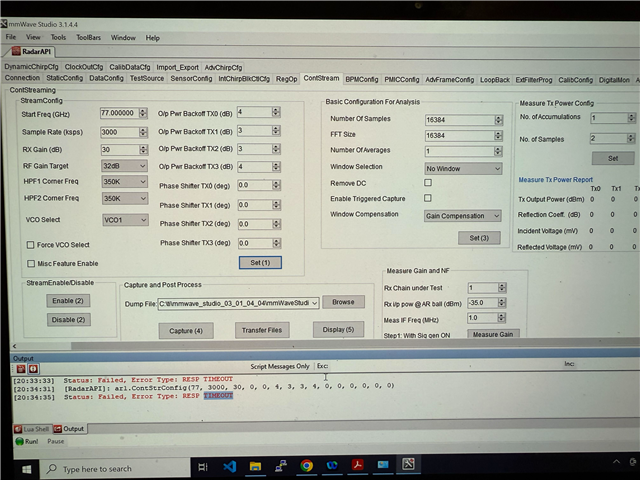Click the Disable (2) button
Screen dimensions: 640x480
pos(69,320)
